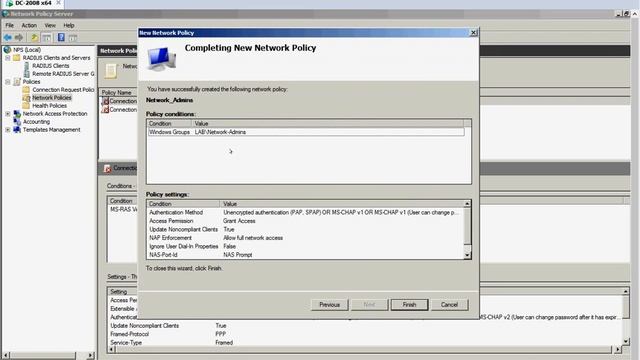Click the Policies node icon
The width and height of the screenshot is (640, 360).
tap(17, 82)
